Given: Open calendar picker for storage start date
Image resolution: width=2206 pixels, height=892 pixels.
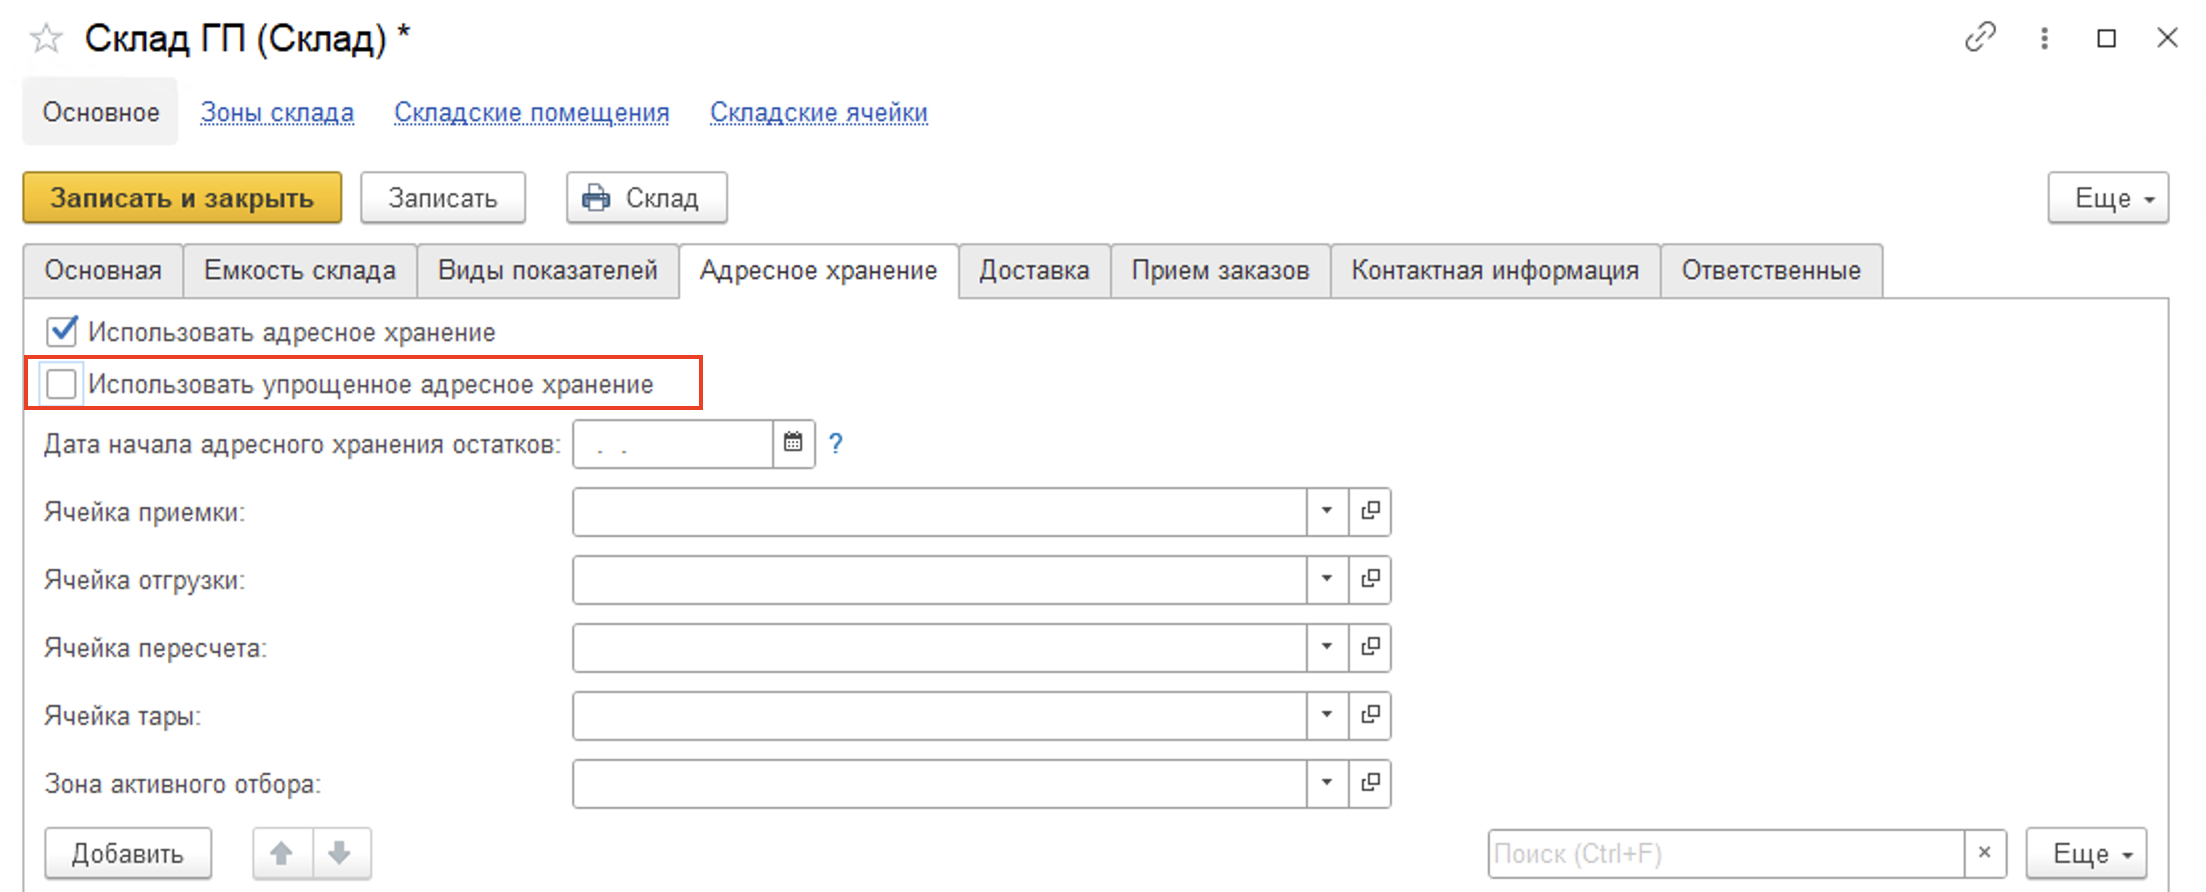Looking at the screenshot, I should 793,443.
